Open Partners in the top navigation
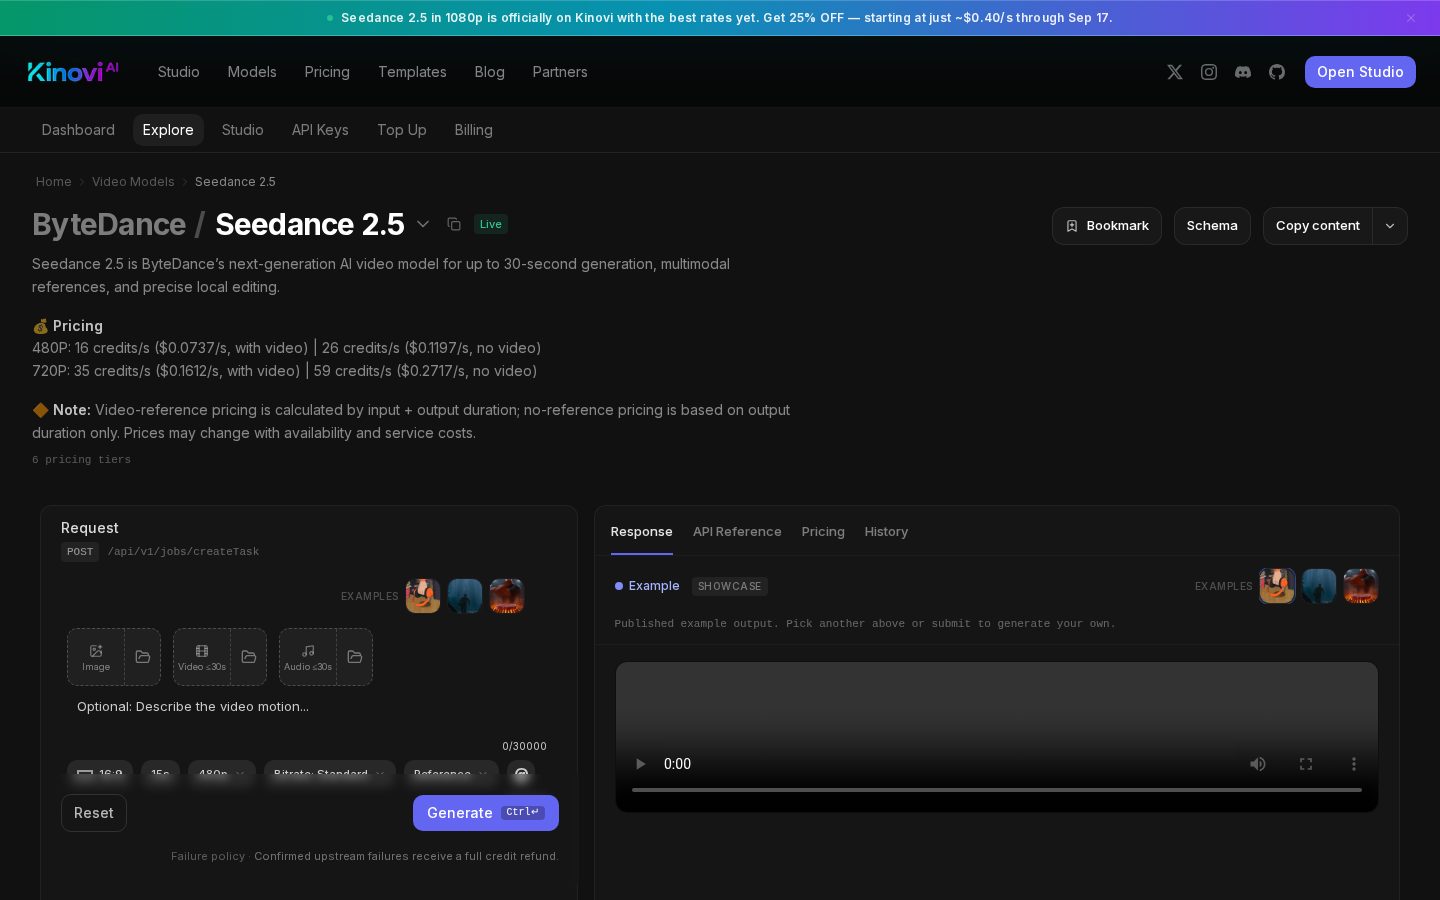 (x=560, y=72)
